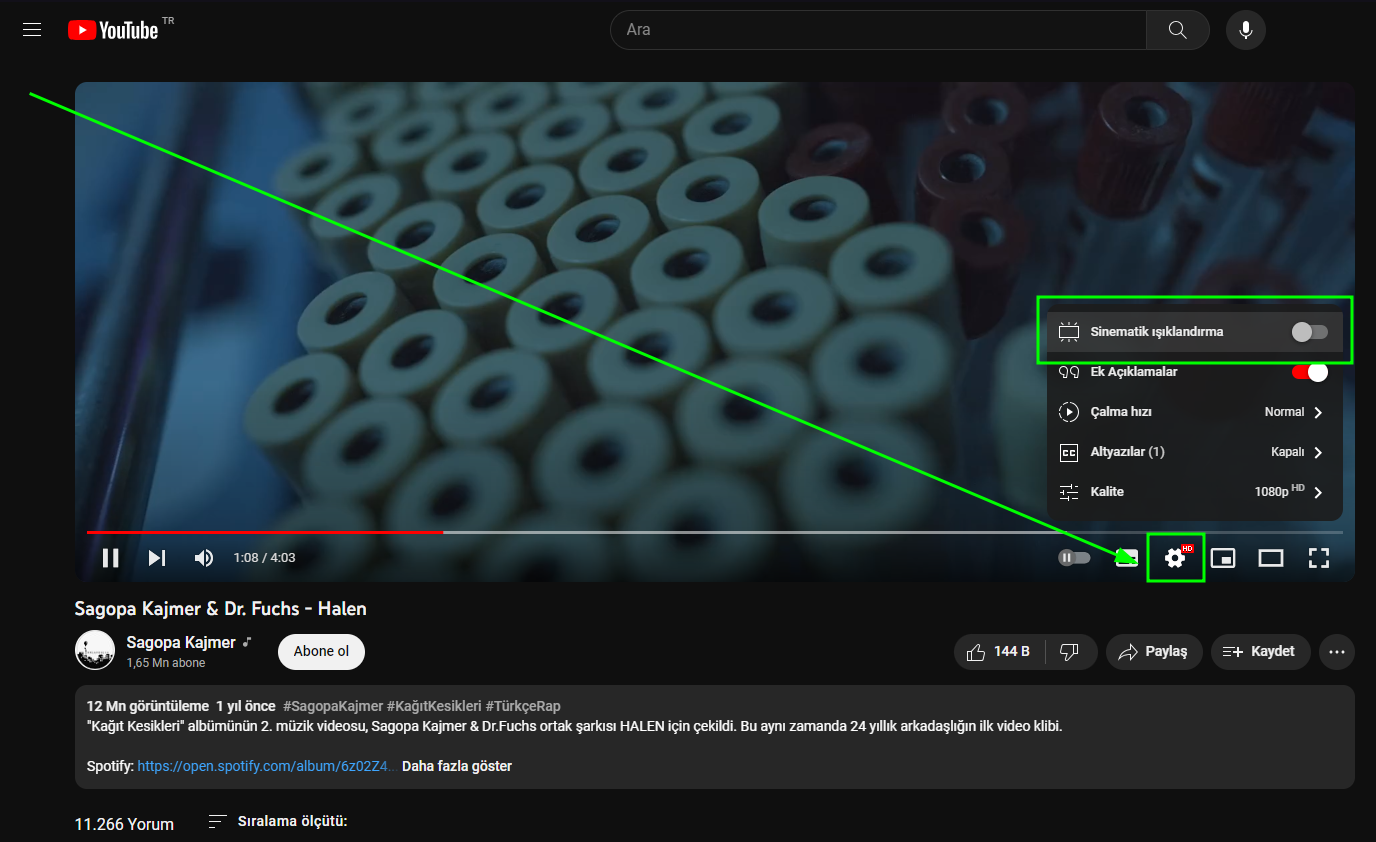The height and width of the screenshot is (842, 1376).
Task: Toggle subtitles with the captions button
Action: [x=1127, y=558]
